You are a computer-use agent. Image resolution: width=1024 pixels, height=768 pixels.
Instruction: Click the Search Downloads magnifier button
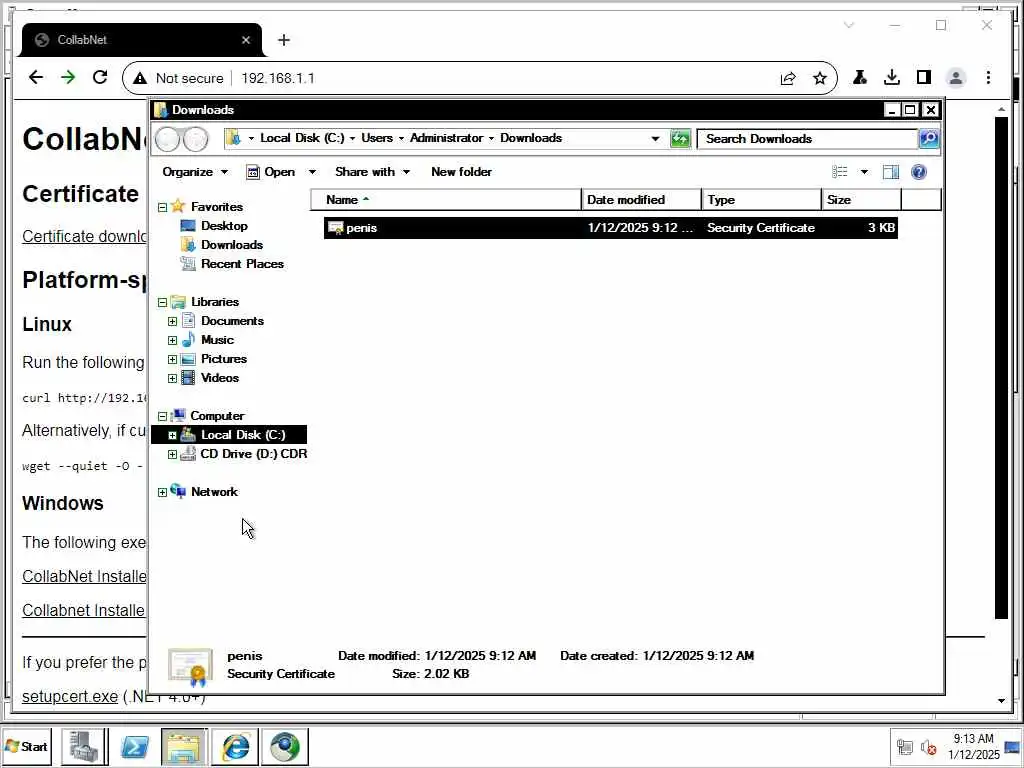(x=929, y=138)
